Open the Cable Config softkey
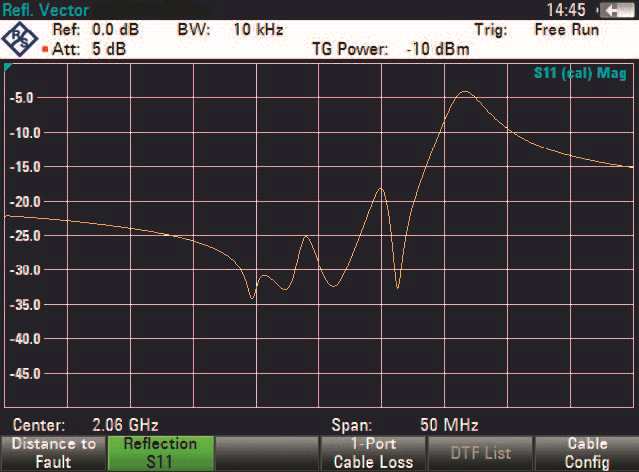 [587, 454]
